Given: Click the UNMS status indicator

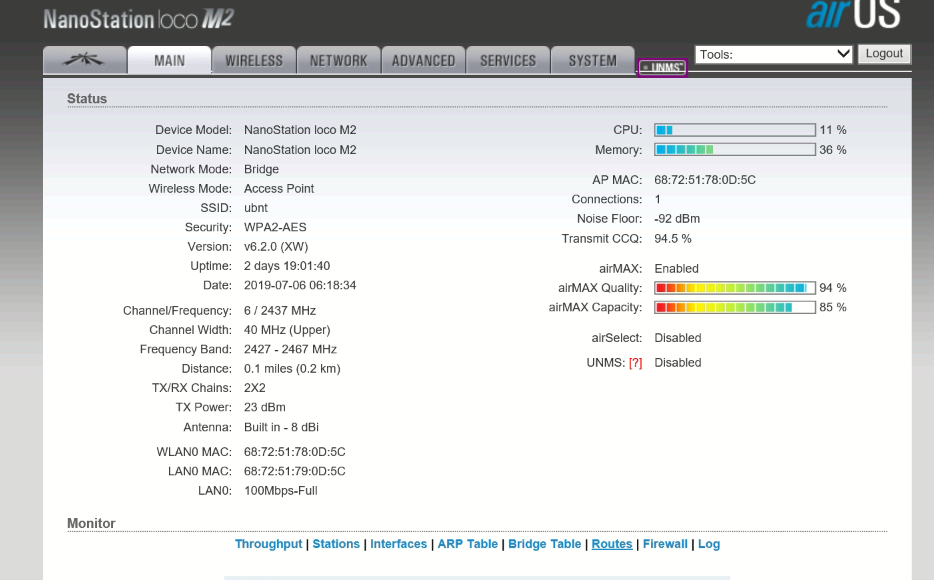Looking at the screenshot, I should pos(662,67).
